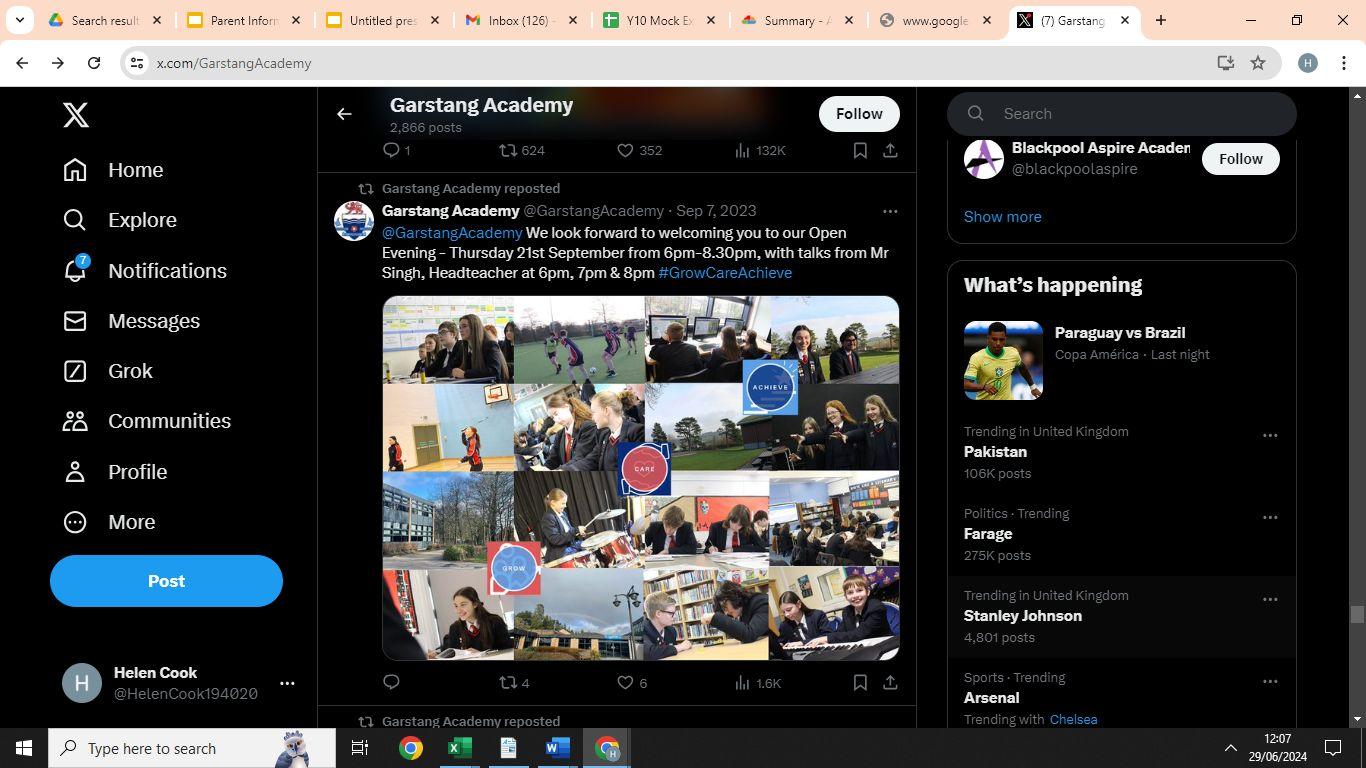Image resolution: width=1366 pixels, height=768 pixels.
Task: Bookmark this page with the star
Action: [x=1258, y=63]
